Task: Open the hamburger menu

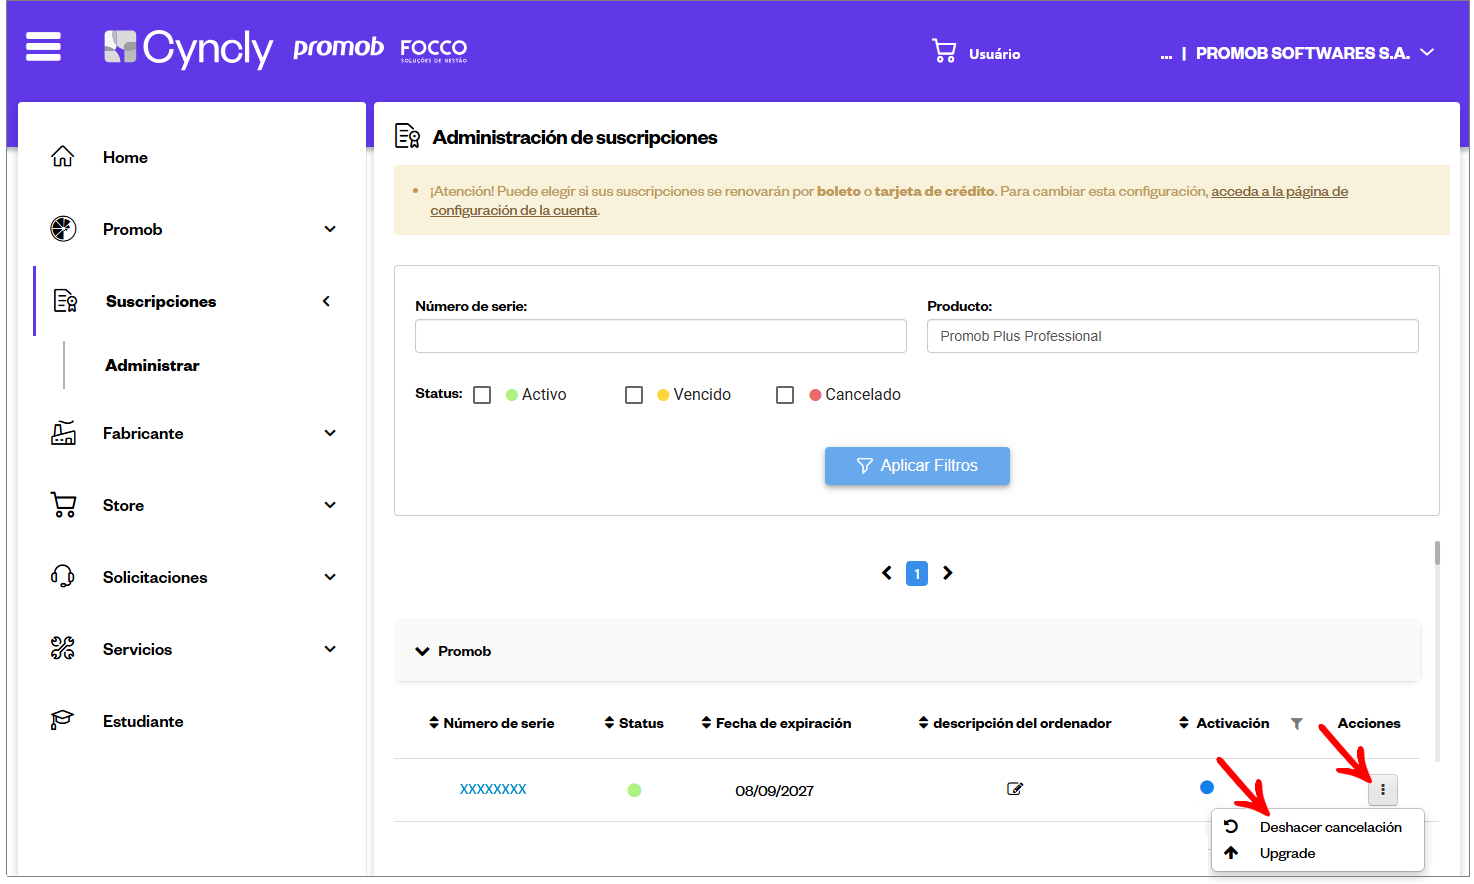Action: pos(43,47)
